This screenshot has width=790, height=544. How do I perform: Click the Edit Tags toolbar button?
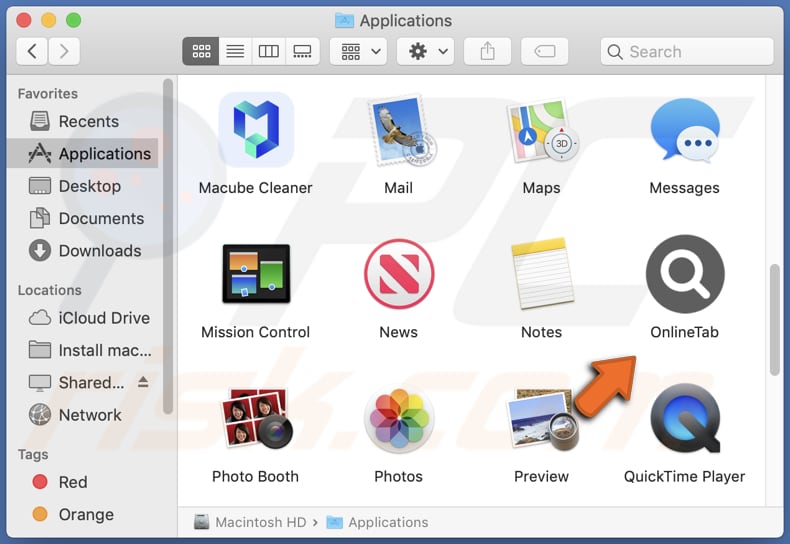tap(545, 51)
